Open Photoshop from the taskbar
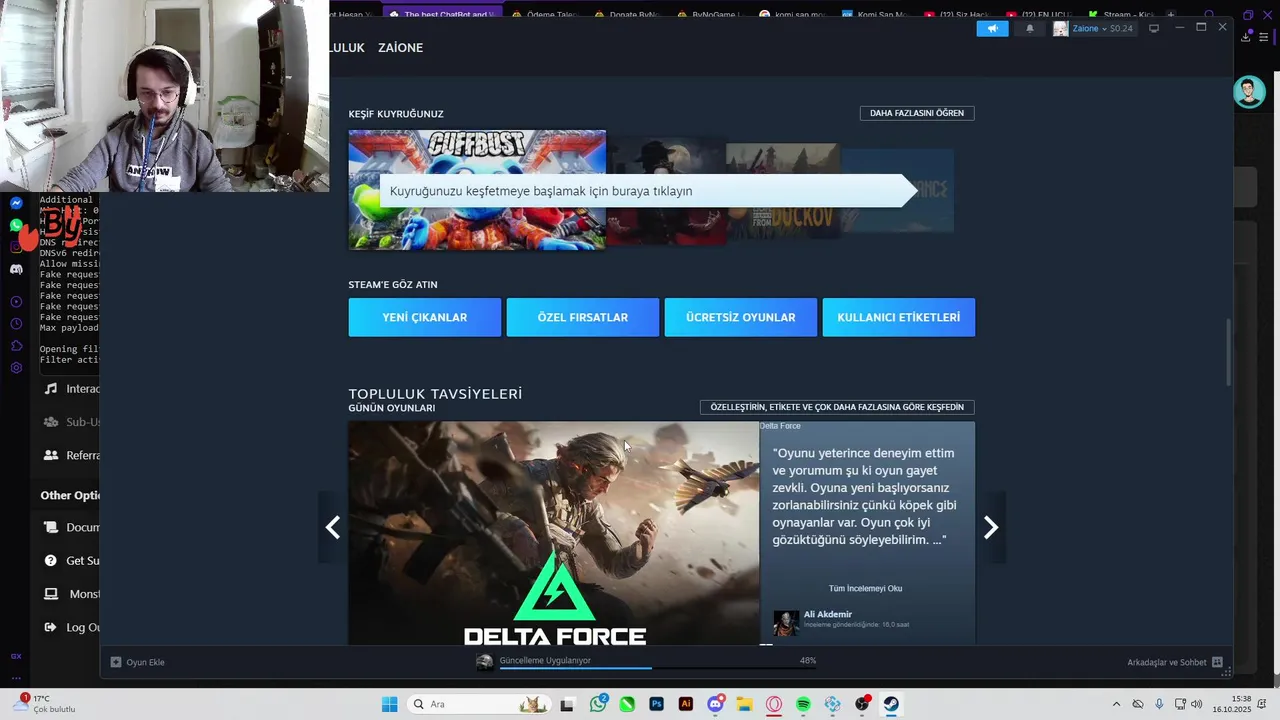 656,704
